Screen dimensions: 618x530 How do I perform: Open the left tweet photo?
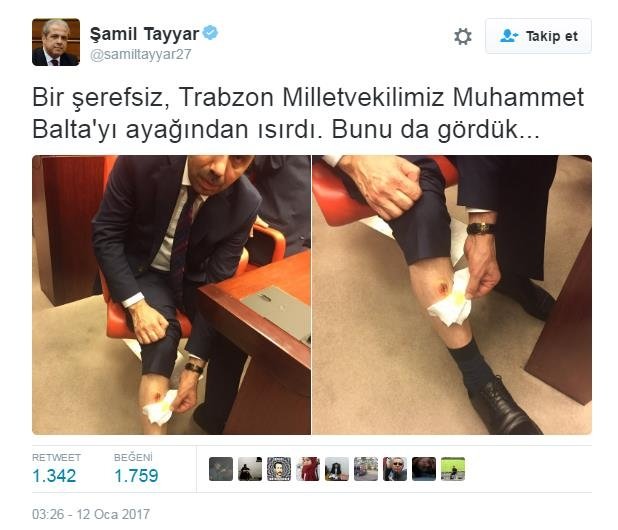click(171, 295)
